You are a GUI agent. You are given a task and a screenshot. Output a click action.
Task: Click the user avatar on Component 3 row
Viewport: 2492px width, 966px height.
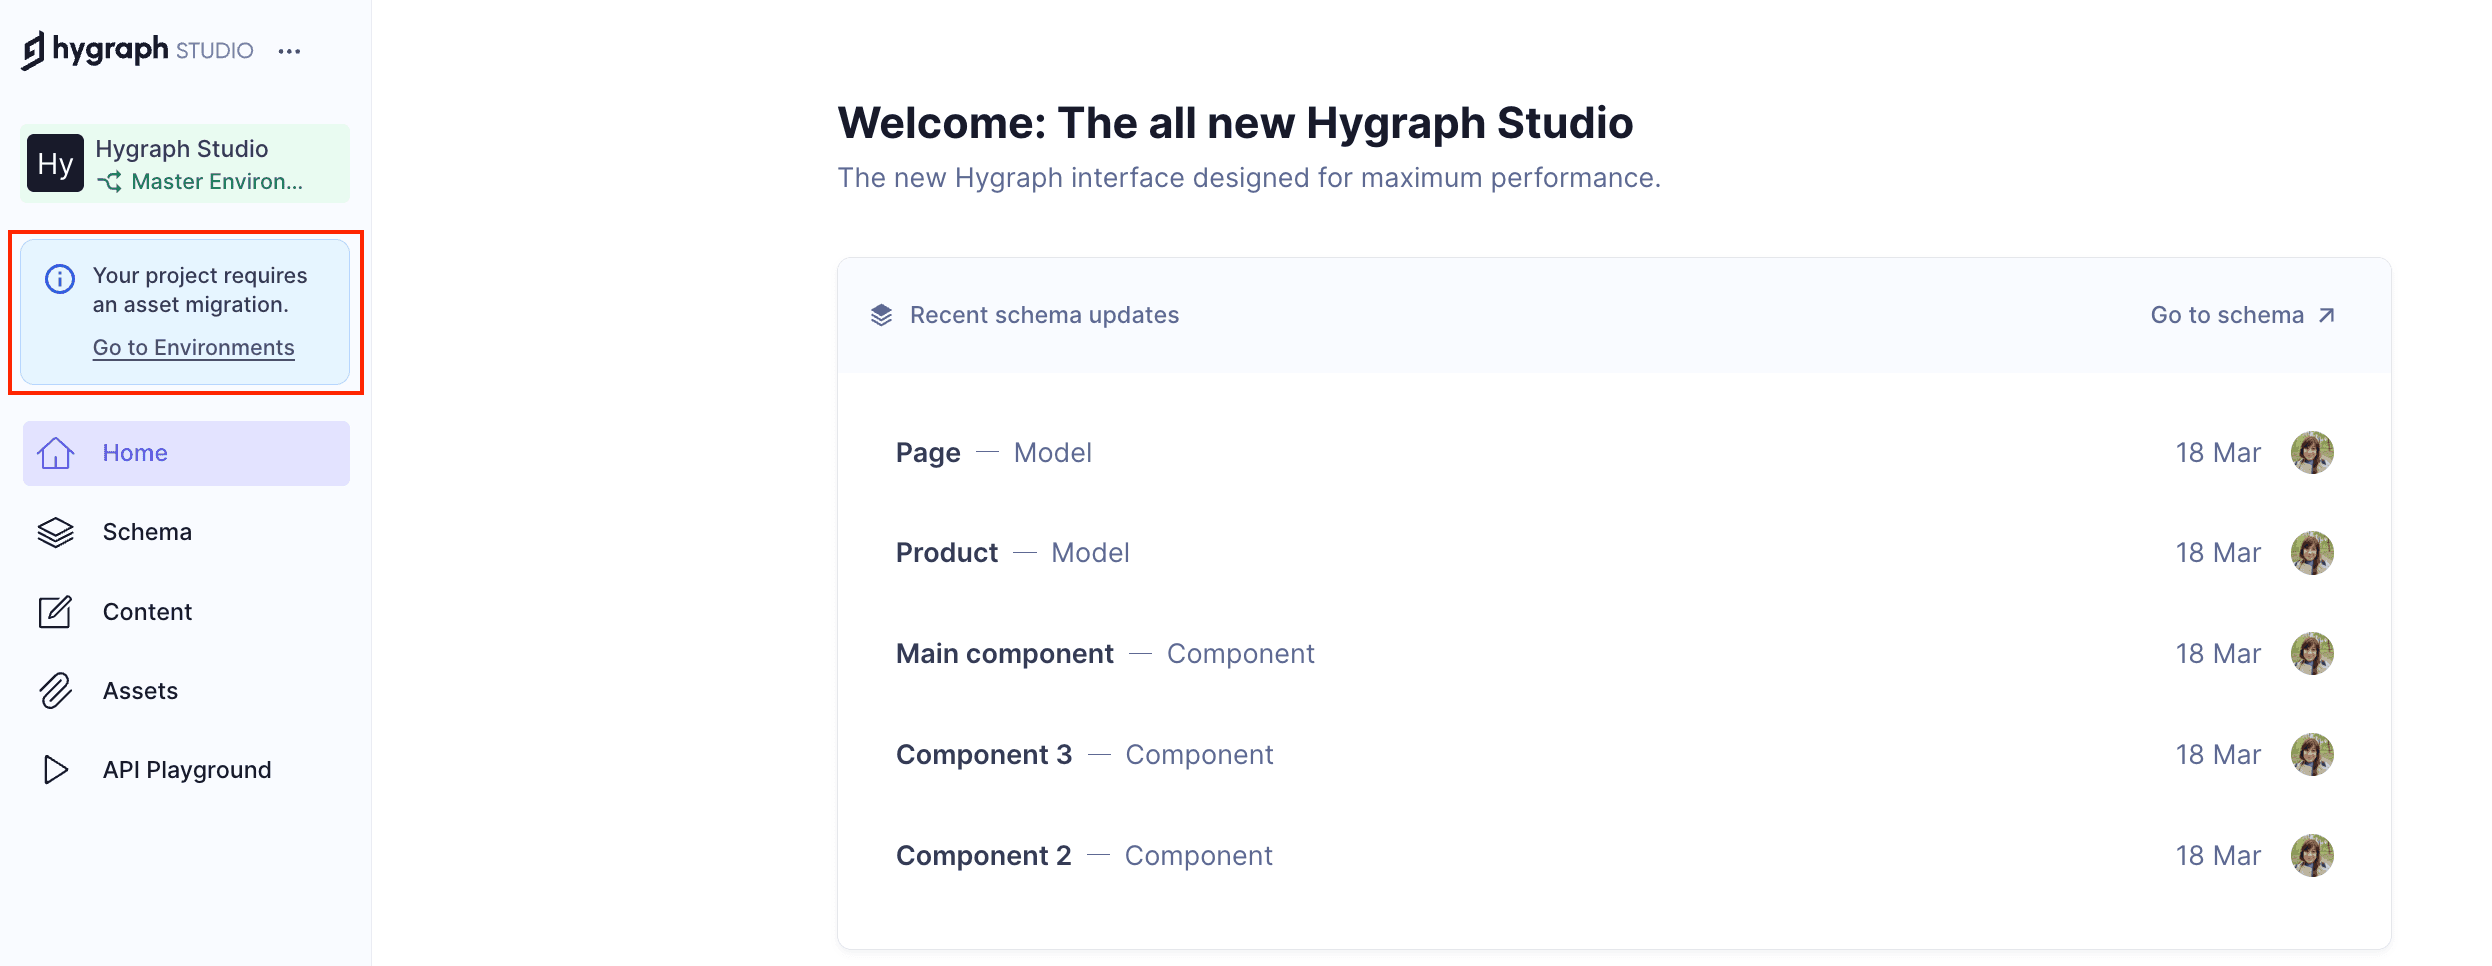coord(2312,755)
